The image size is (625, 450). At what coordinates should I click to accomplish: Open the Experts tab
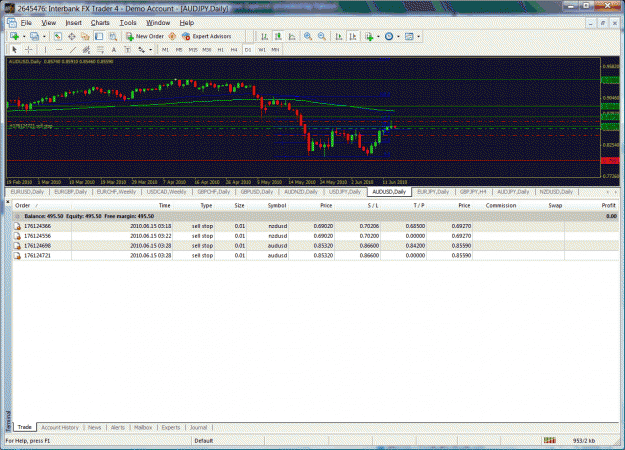pyautogui.click(x=171, y=427)
